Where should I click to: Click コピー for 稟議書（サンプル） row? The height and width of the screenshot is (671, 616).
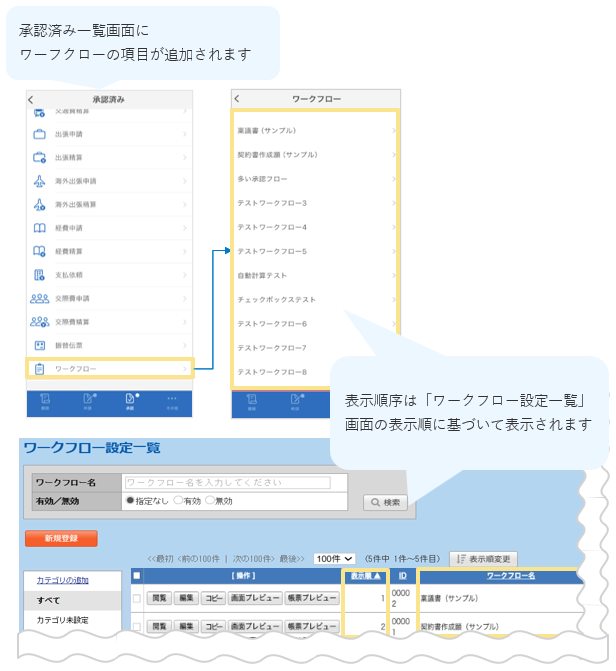[x=213, y=598]
